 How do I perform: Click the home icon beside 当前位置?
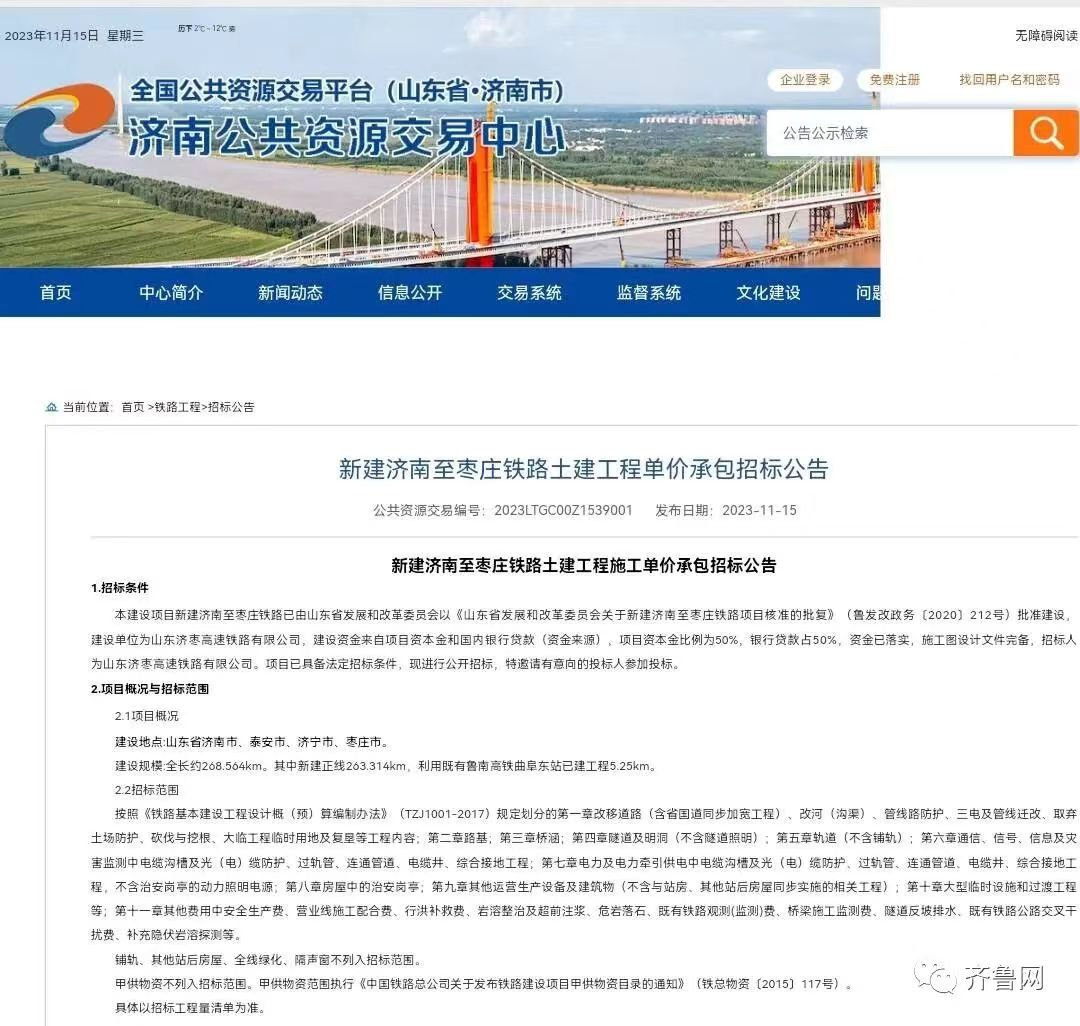[51, 408]
